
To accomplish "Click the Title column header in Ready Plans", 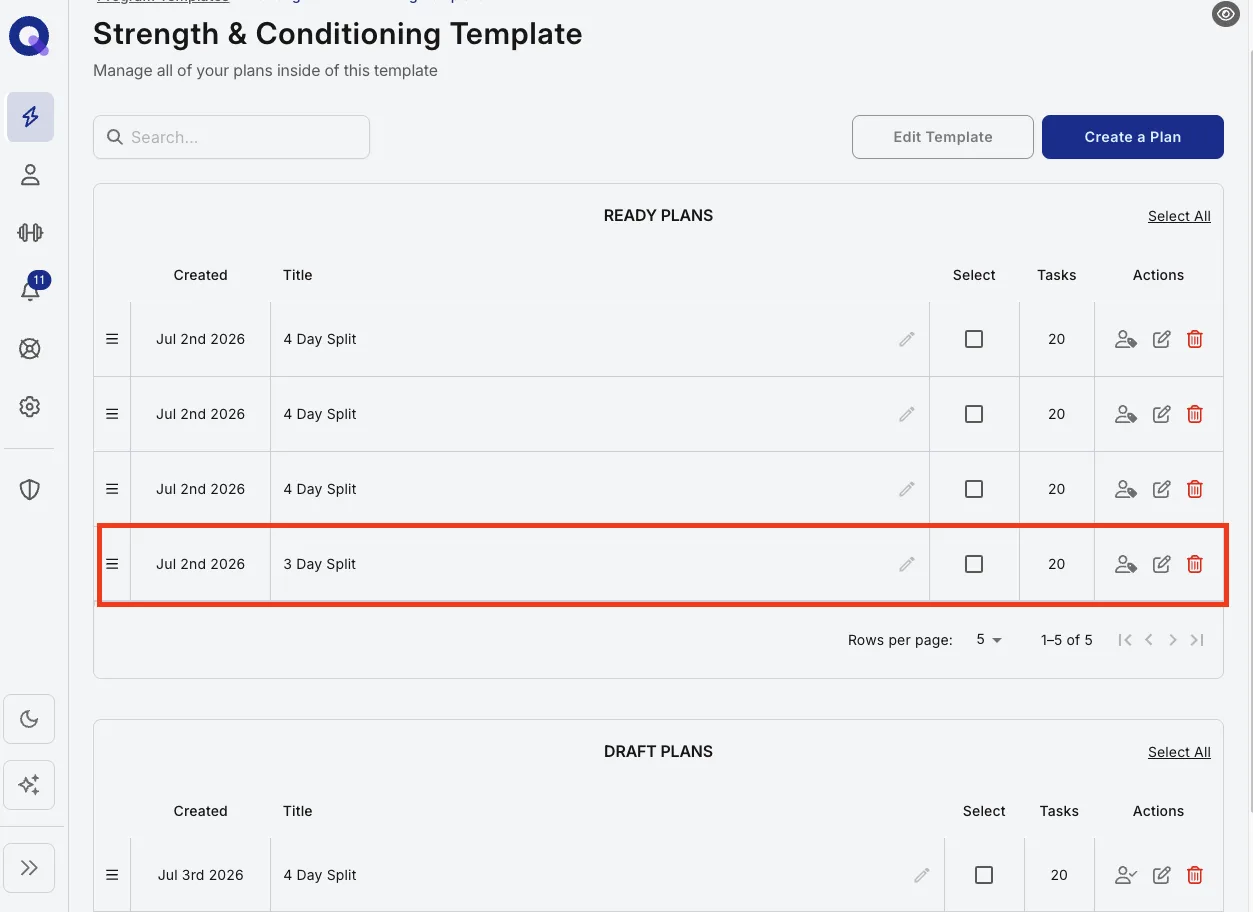I will click(x=298, y=275).
